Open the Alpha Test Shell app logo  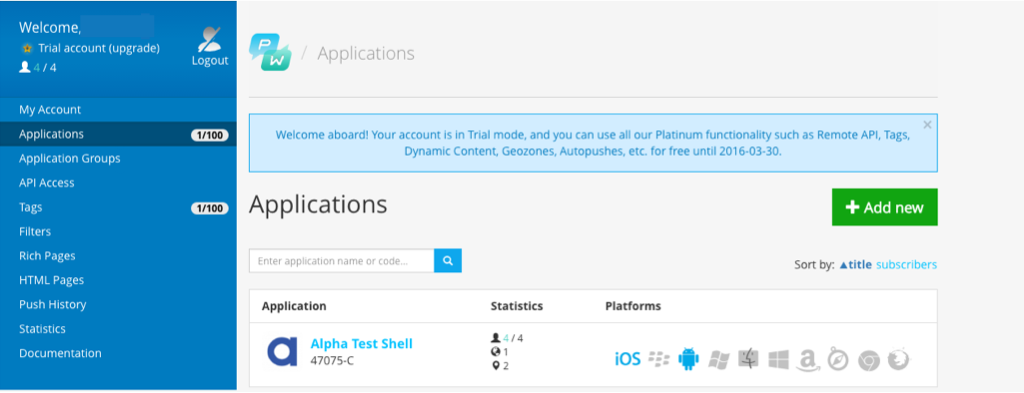282,351
